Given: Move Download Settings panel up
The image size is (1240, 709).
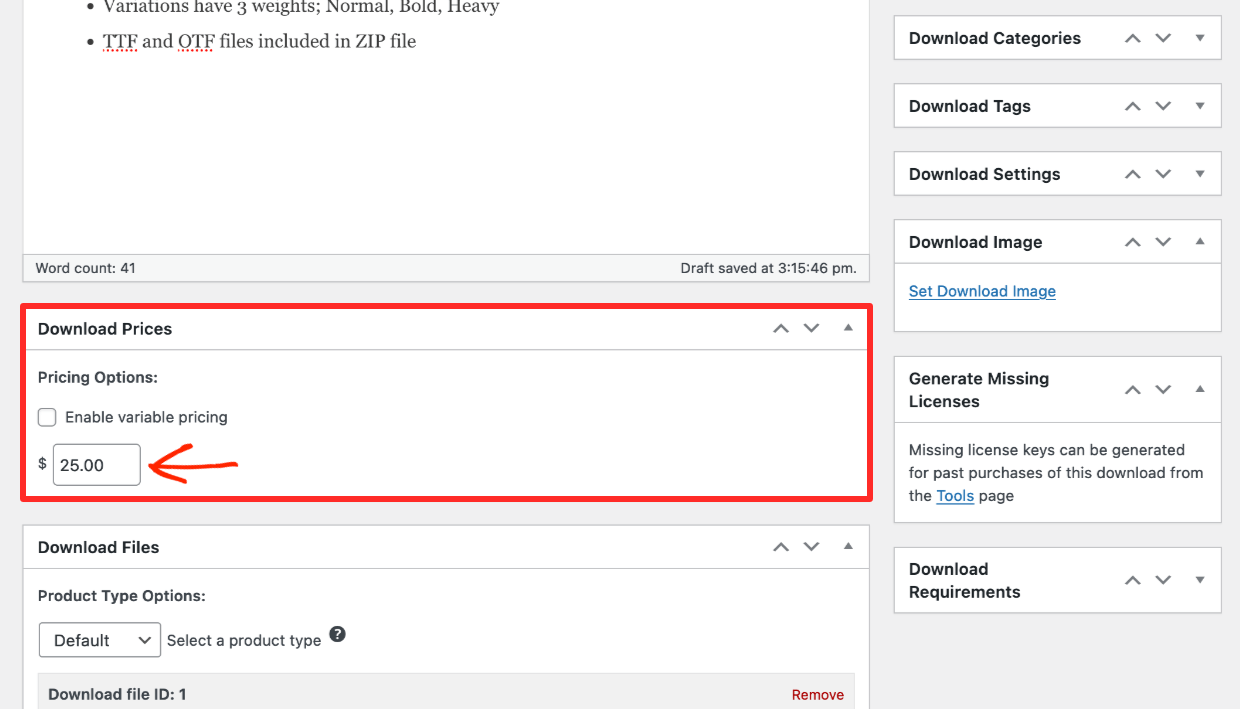Looking at the screenshot, I should click(1132, 174).
